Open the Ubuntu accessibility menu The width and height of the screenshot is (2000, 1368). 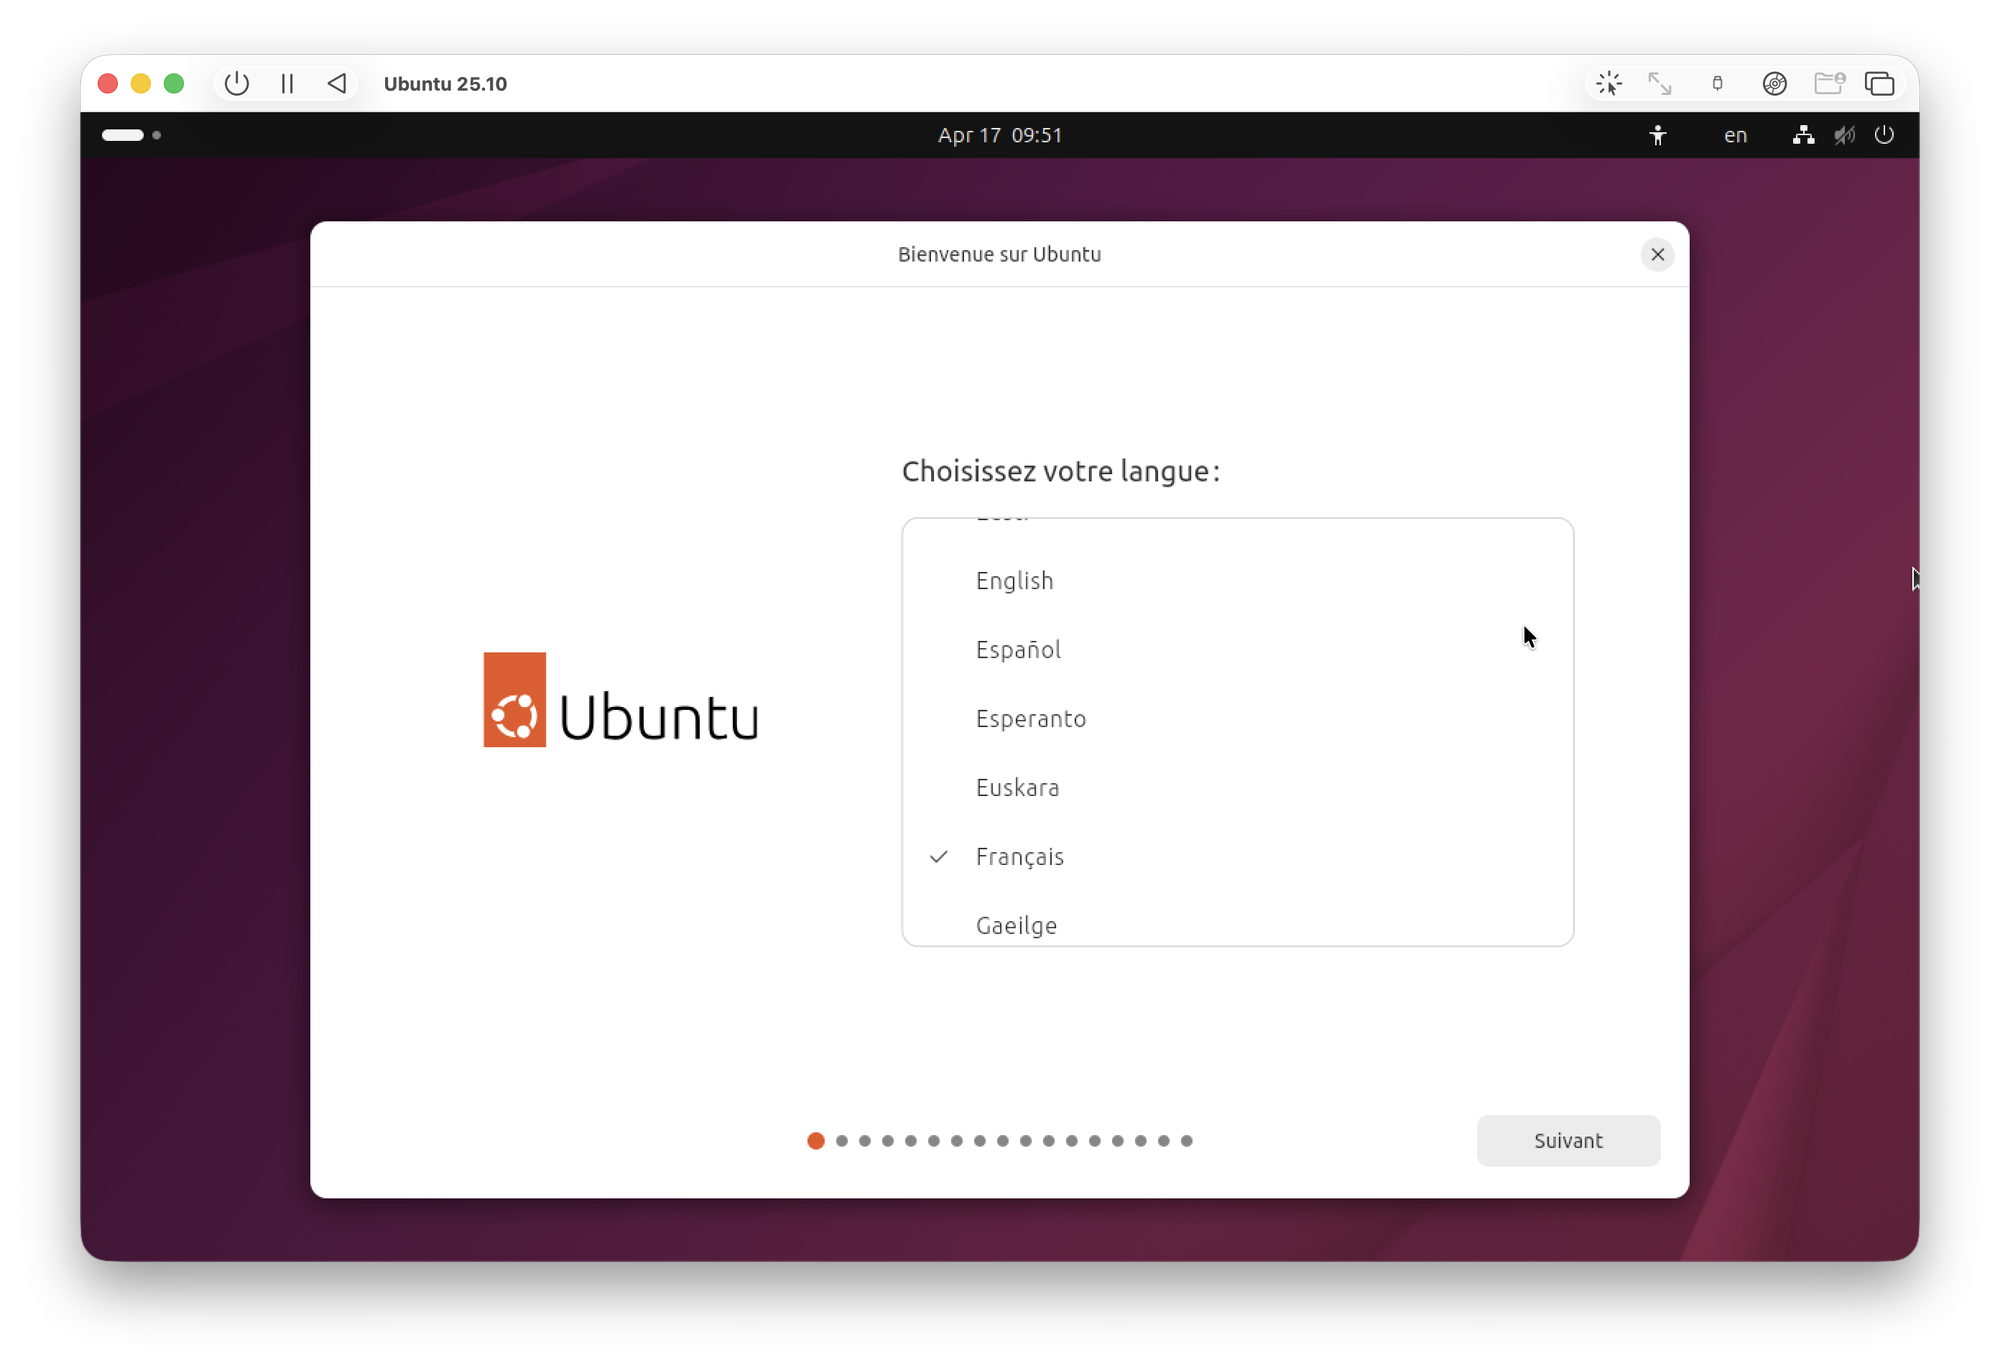coord(1658,135)
